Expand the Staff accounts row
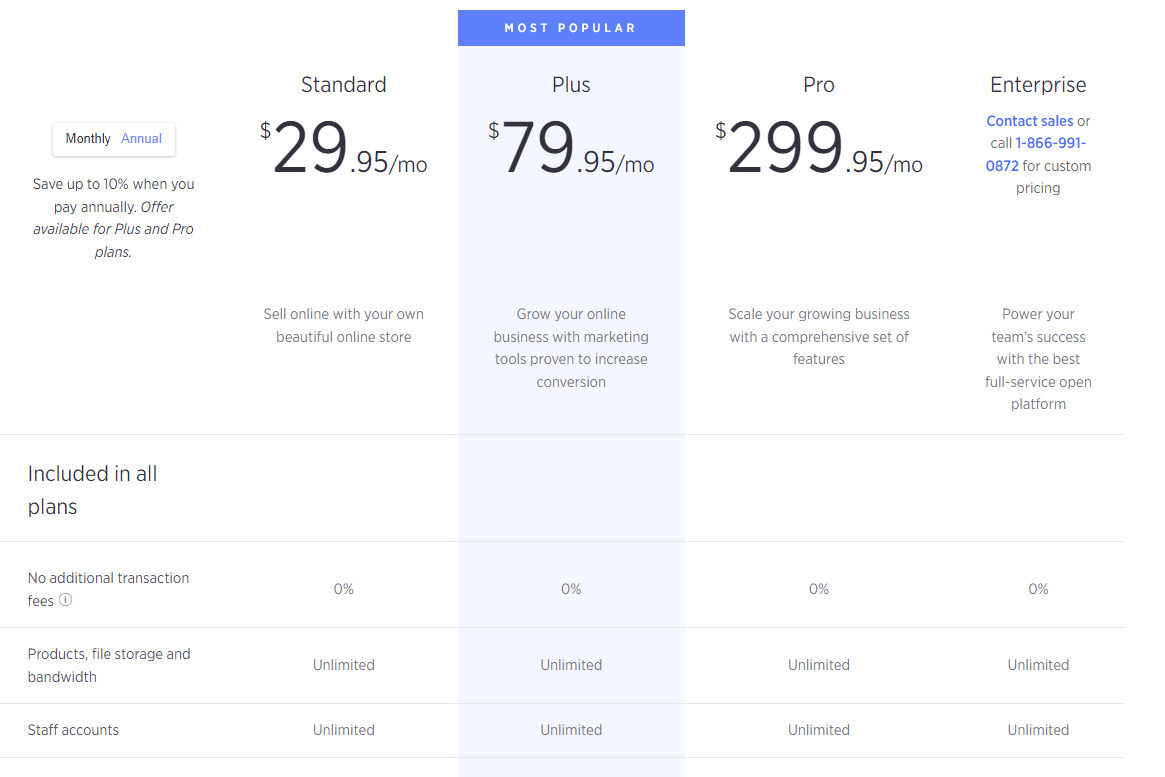Screen dimensions: 1165x777 pos(73,730)
